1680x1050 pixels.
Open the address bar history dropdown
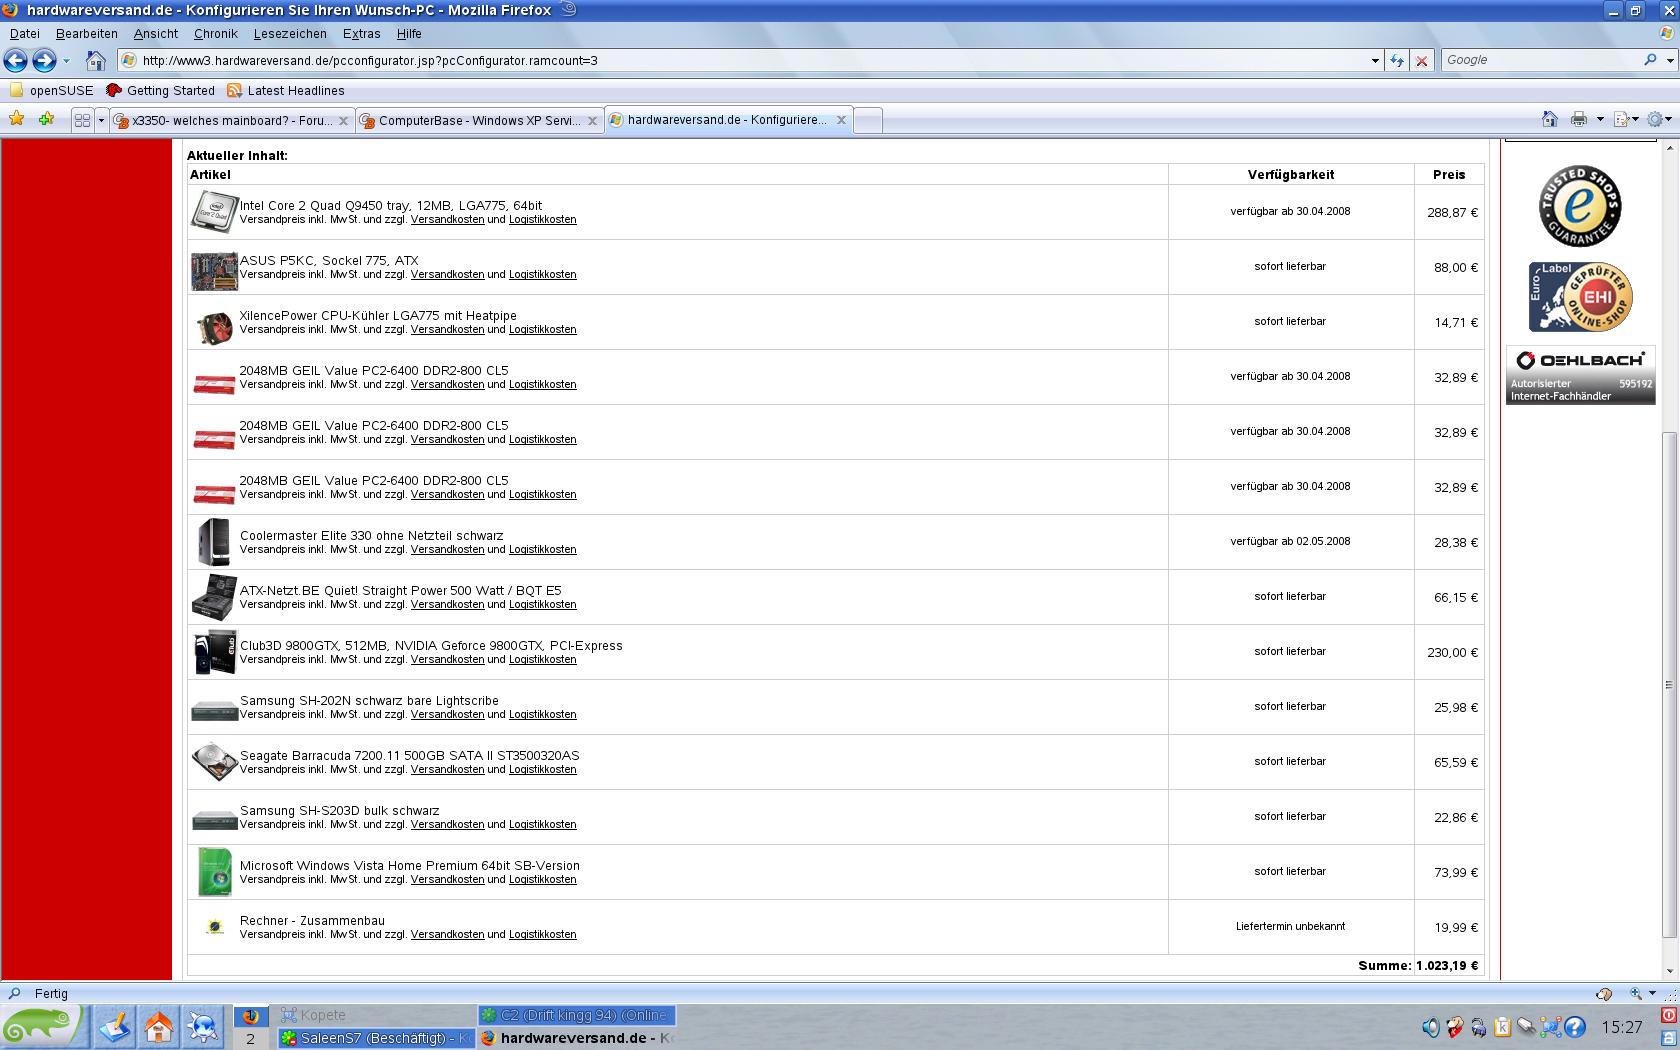[1375, 61]
